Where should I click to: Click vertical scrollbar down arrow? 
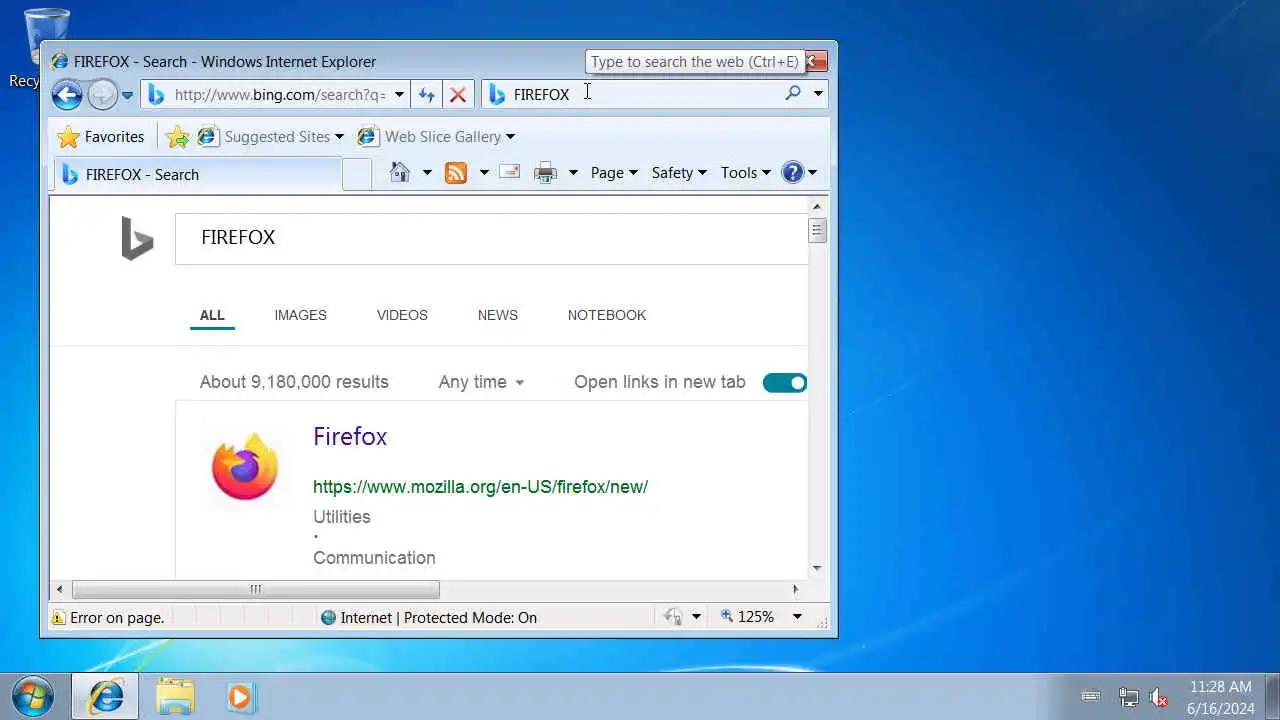[817, 568]
